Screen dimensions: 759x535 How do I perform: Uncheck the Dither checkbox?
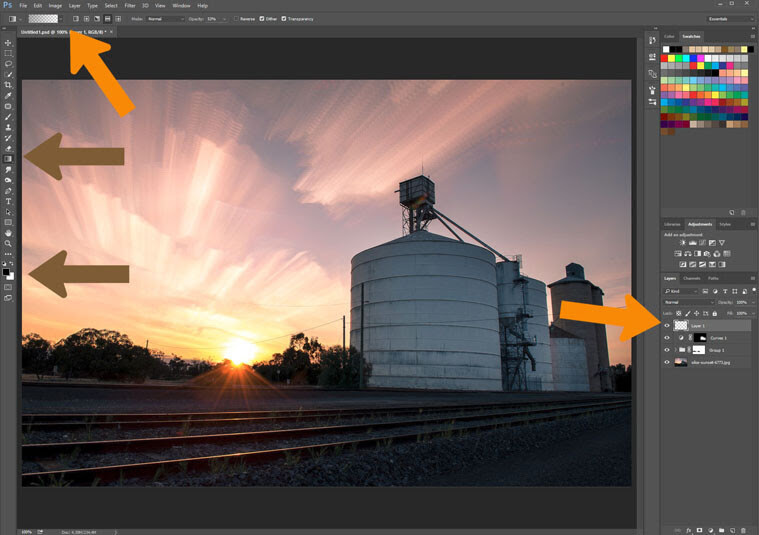pyautogui.click(x=262, y=19)
